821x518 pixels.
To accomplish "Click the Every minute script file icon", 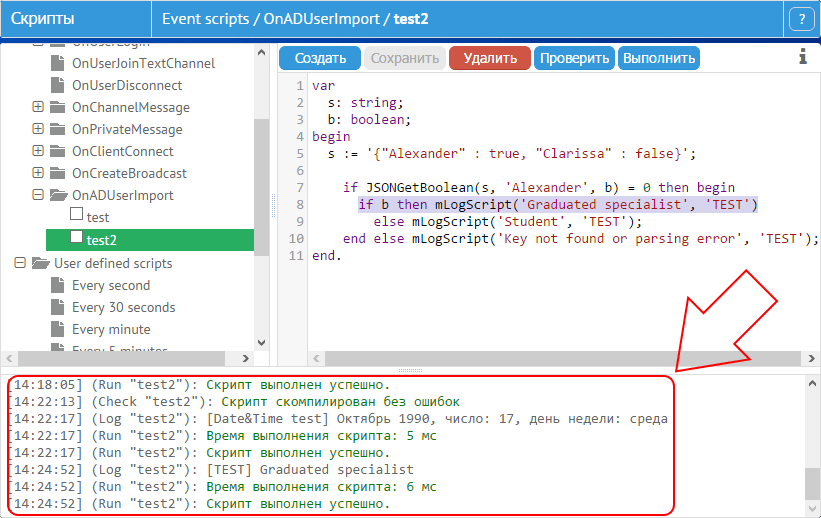I will pos(58,329).
